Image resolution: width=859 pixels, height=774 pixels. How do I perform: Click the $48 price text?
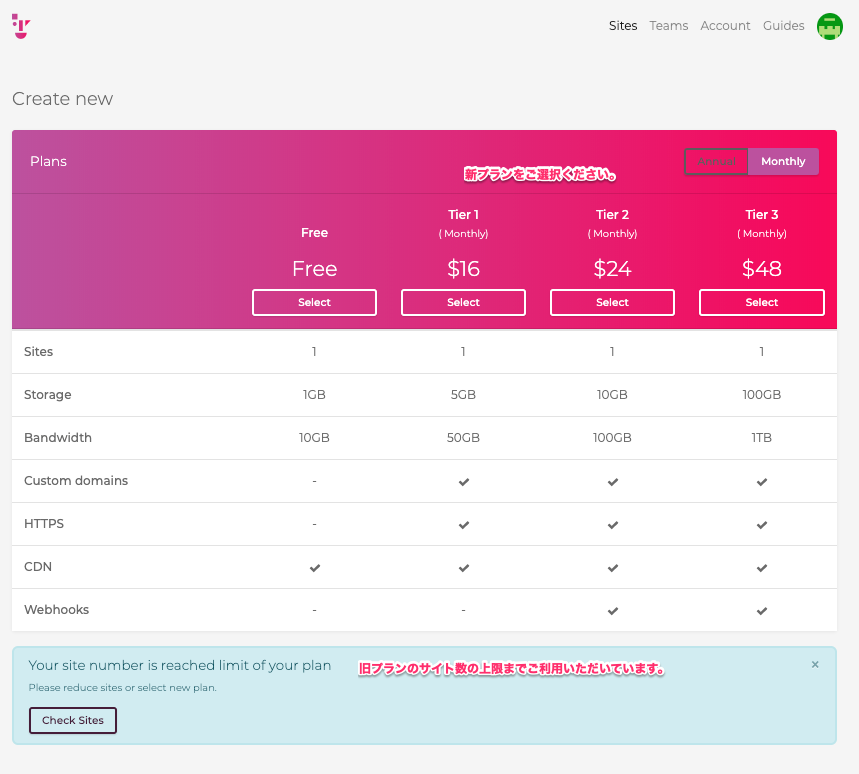[761, 268]
